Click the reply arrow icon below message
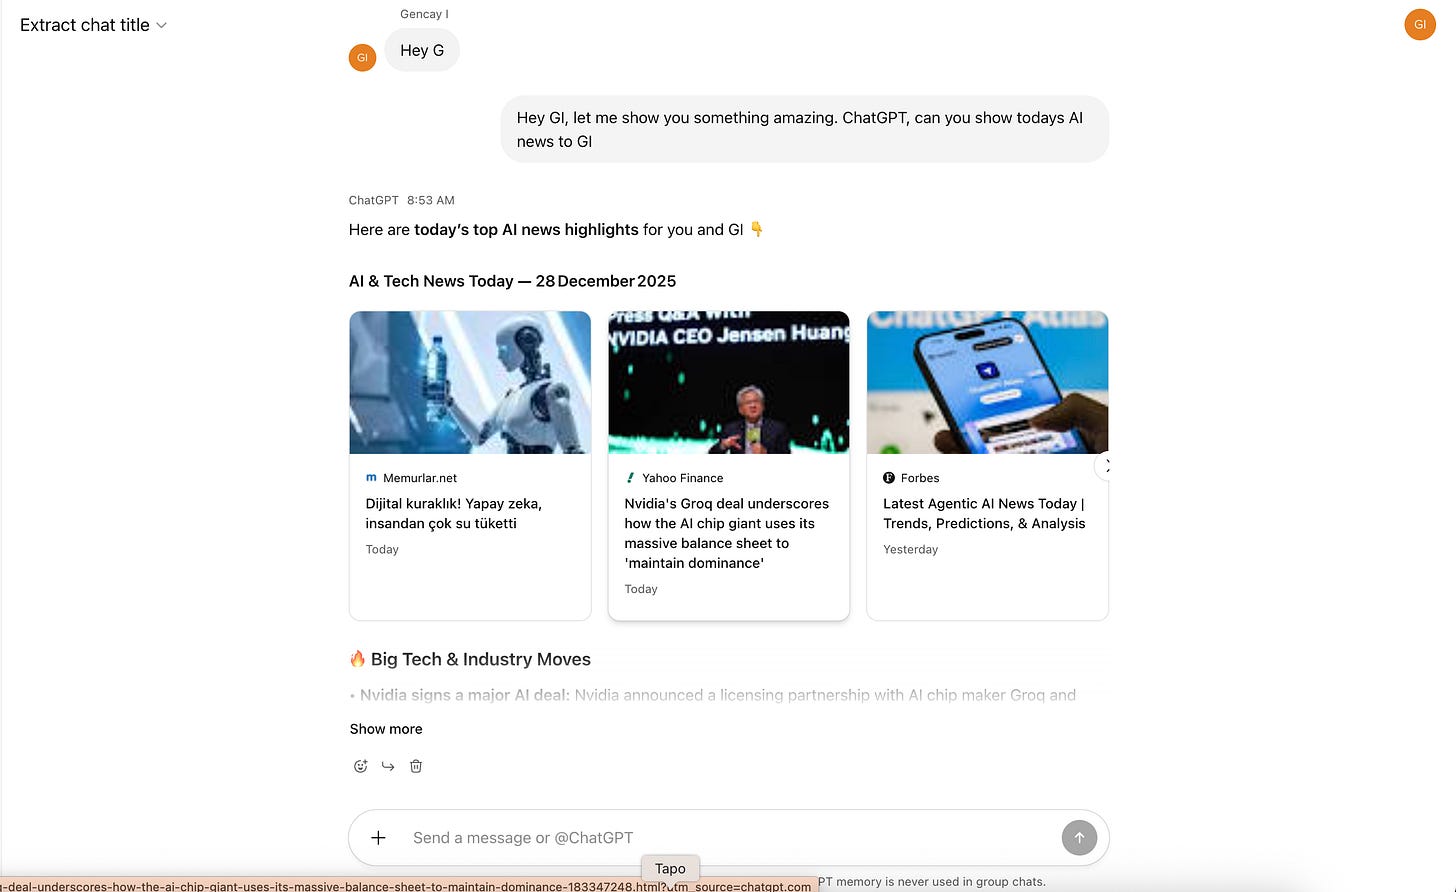This screenshot has height=892, width=1456. click(x=388, y=766)
